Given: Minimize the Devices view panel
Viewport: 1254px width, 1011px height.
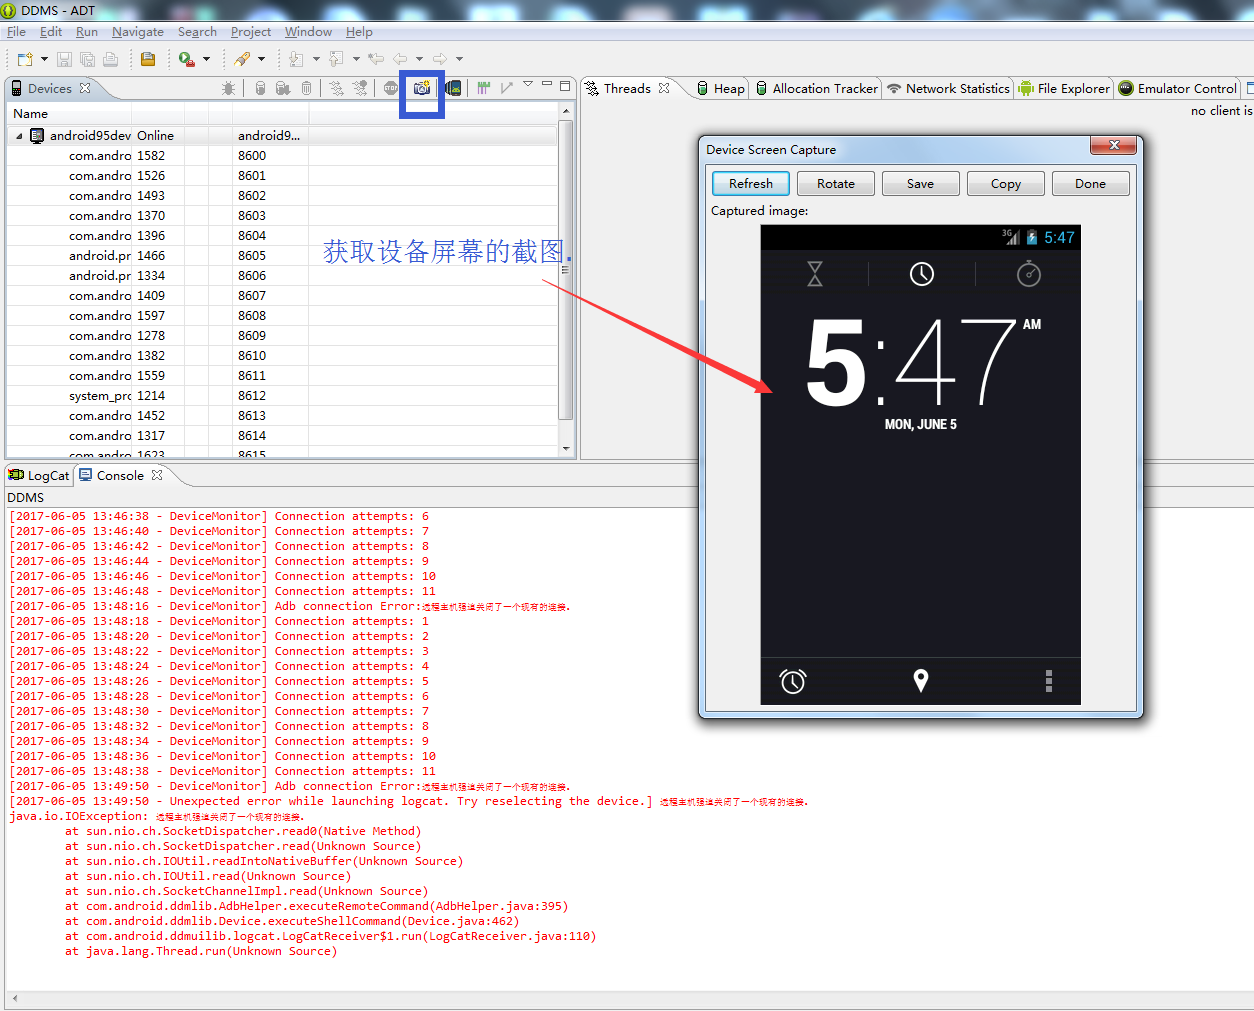Looking at the screenshot, I should coord(547,85).
